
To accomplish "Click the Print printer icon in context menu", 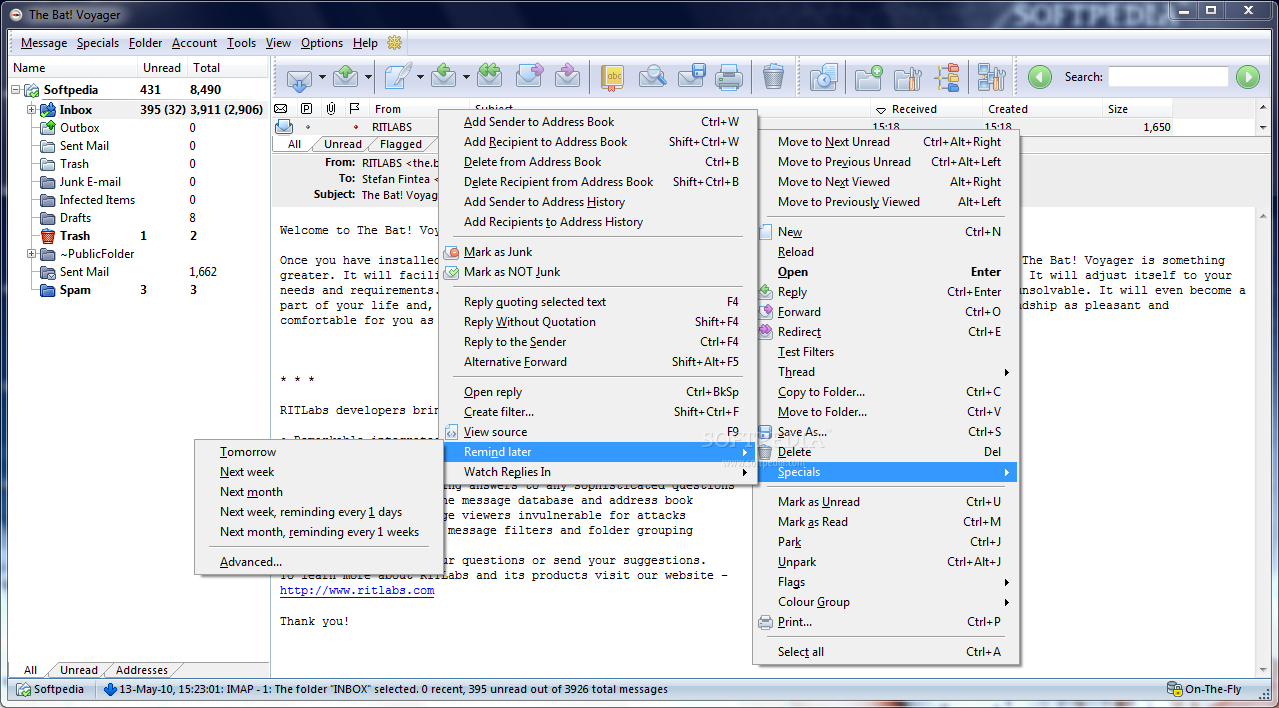I will pos(766,622).
